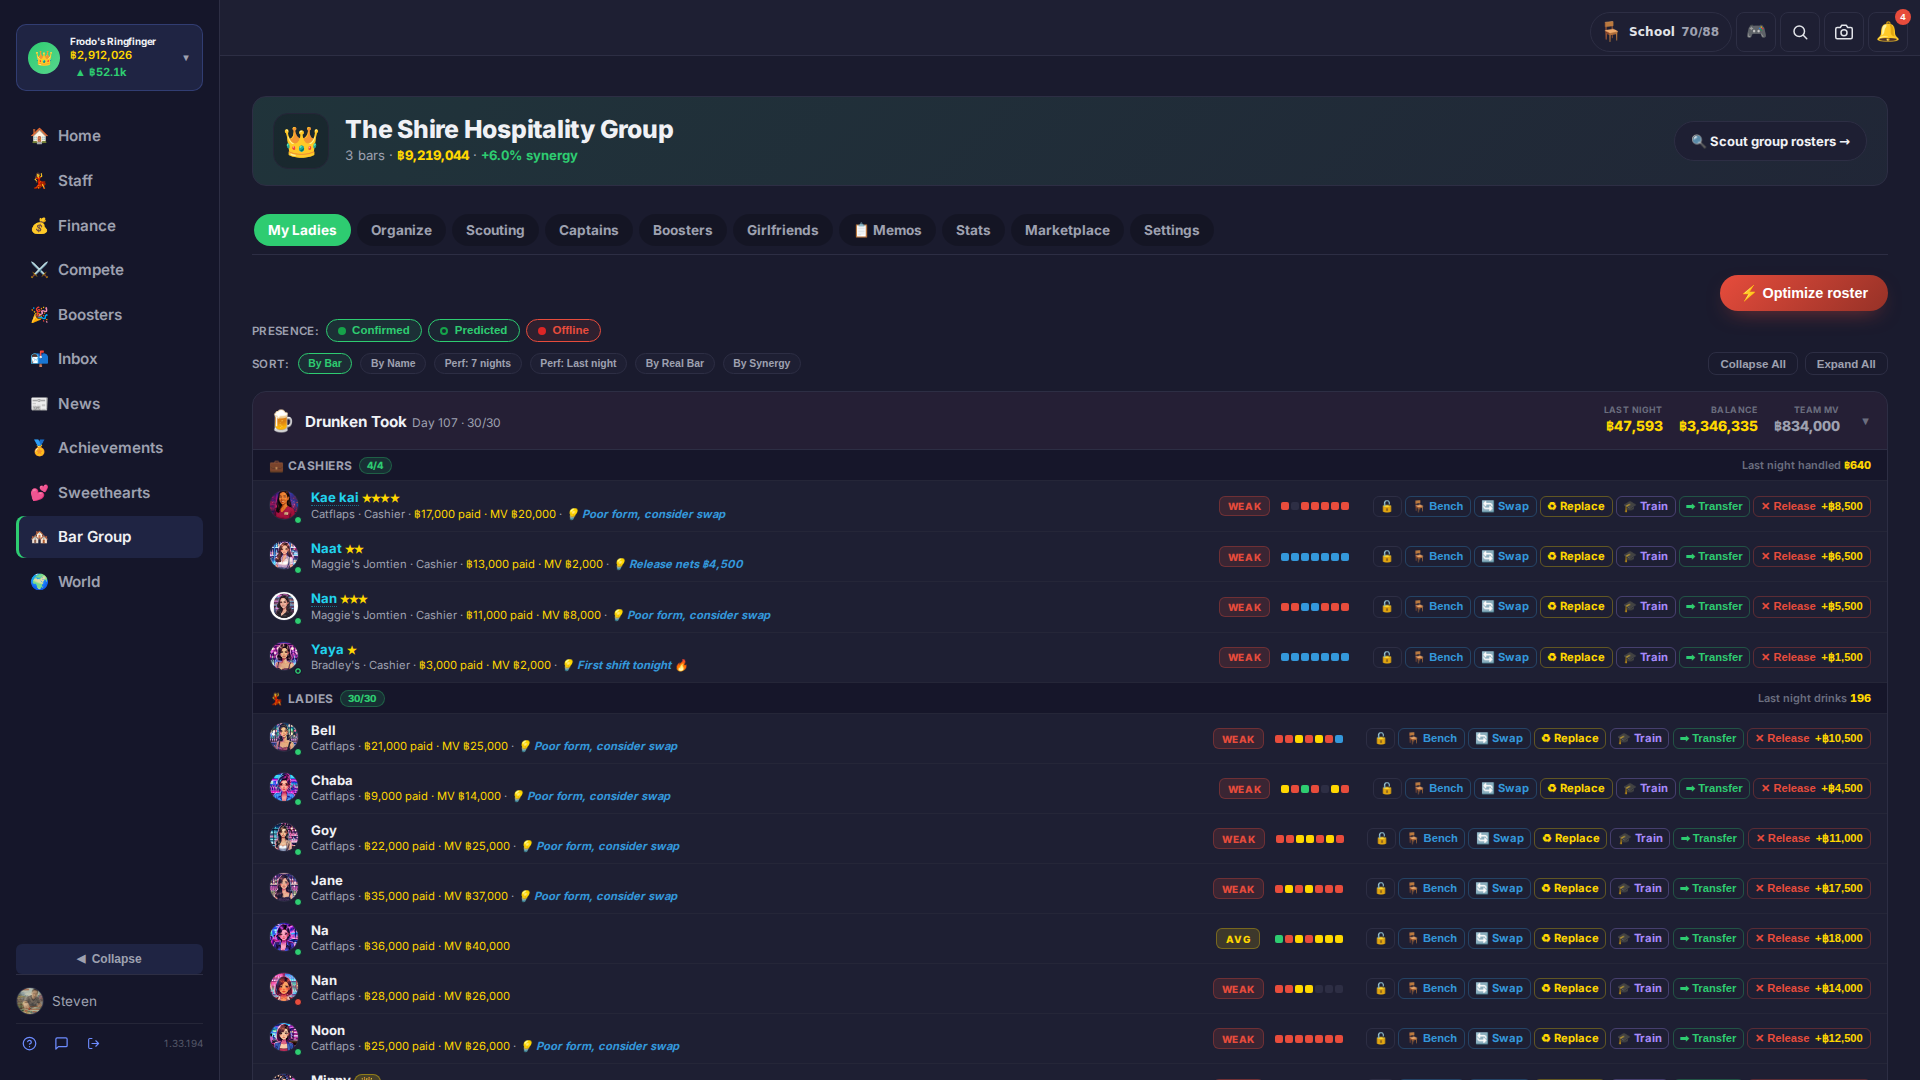Open the help question mark icon
Viewport: 1920px width, 1080px height.
(x=30, y=1043)
